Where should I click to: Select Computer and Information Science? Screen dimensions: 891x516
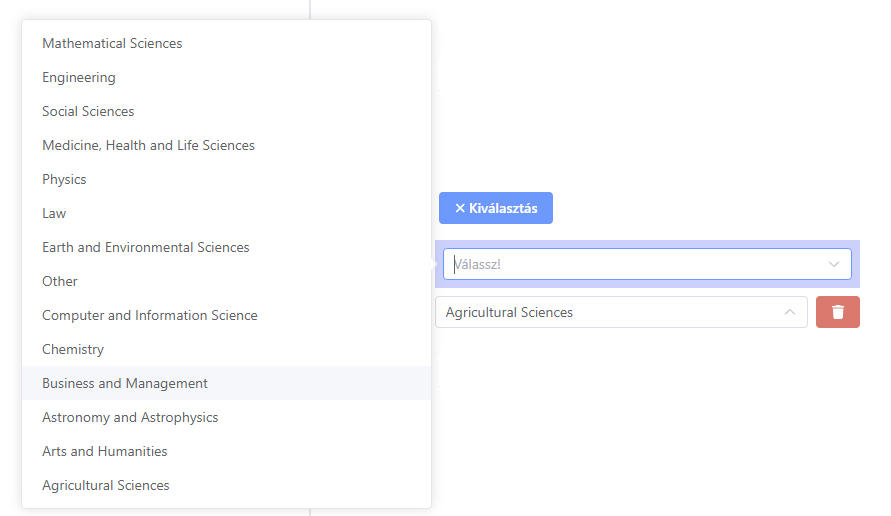tap(226, 315)
